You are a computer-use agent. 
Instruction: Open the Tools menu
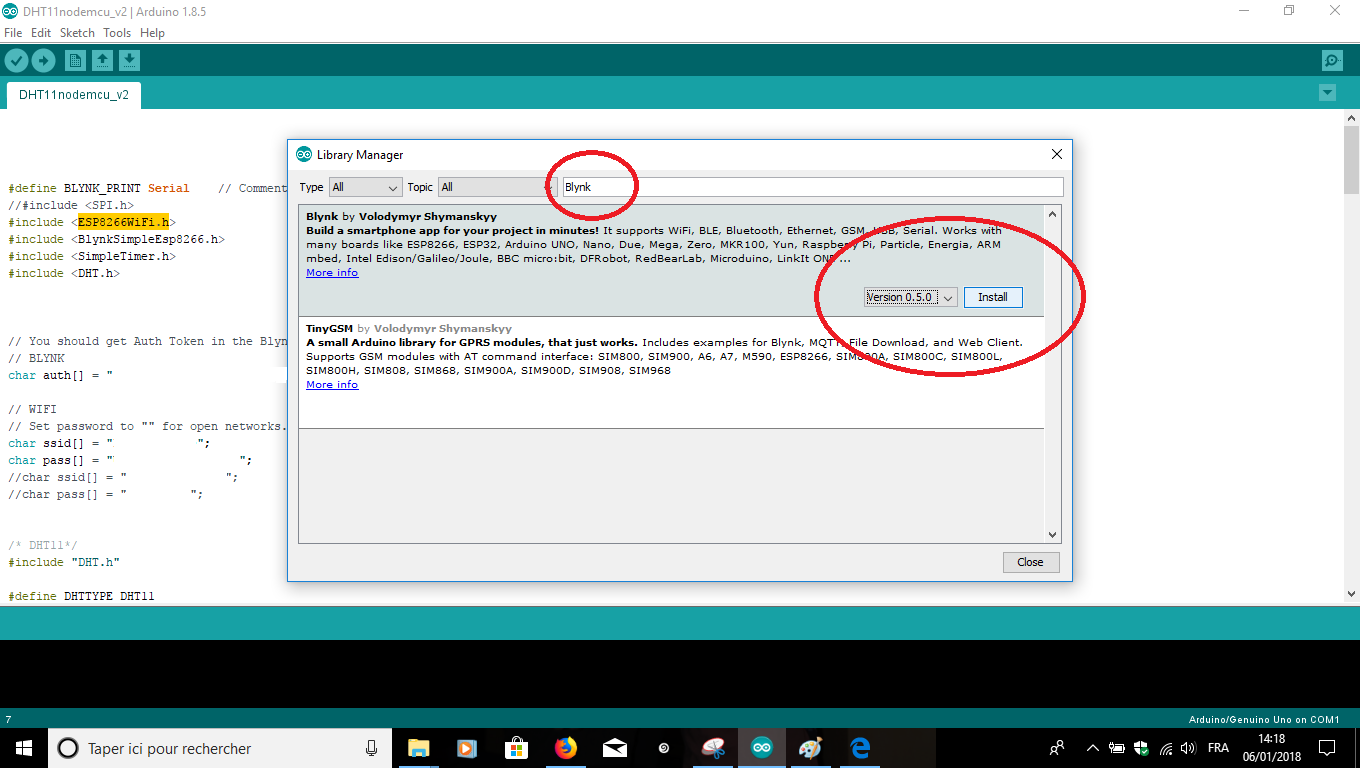coord(117,33)
